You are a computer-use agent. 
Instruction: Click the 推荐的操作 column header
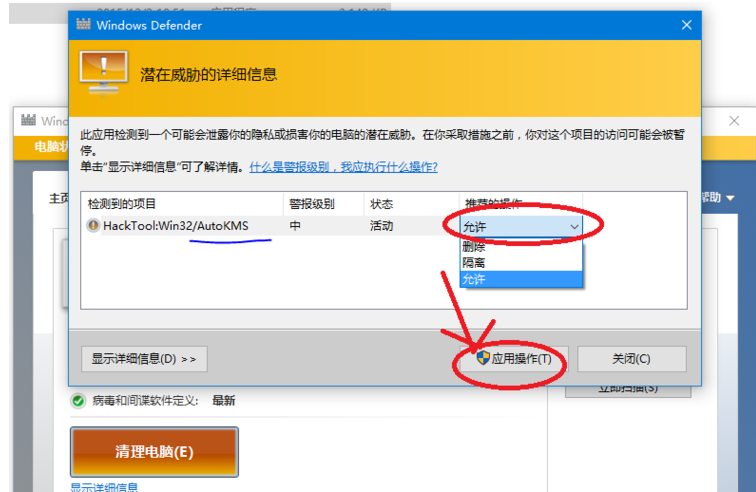[493, 204]
